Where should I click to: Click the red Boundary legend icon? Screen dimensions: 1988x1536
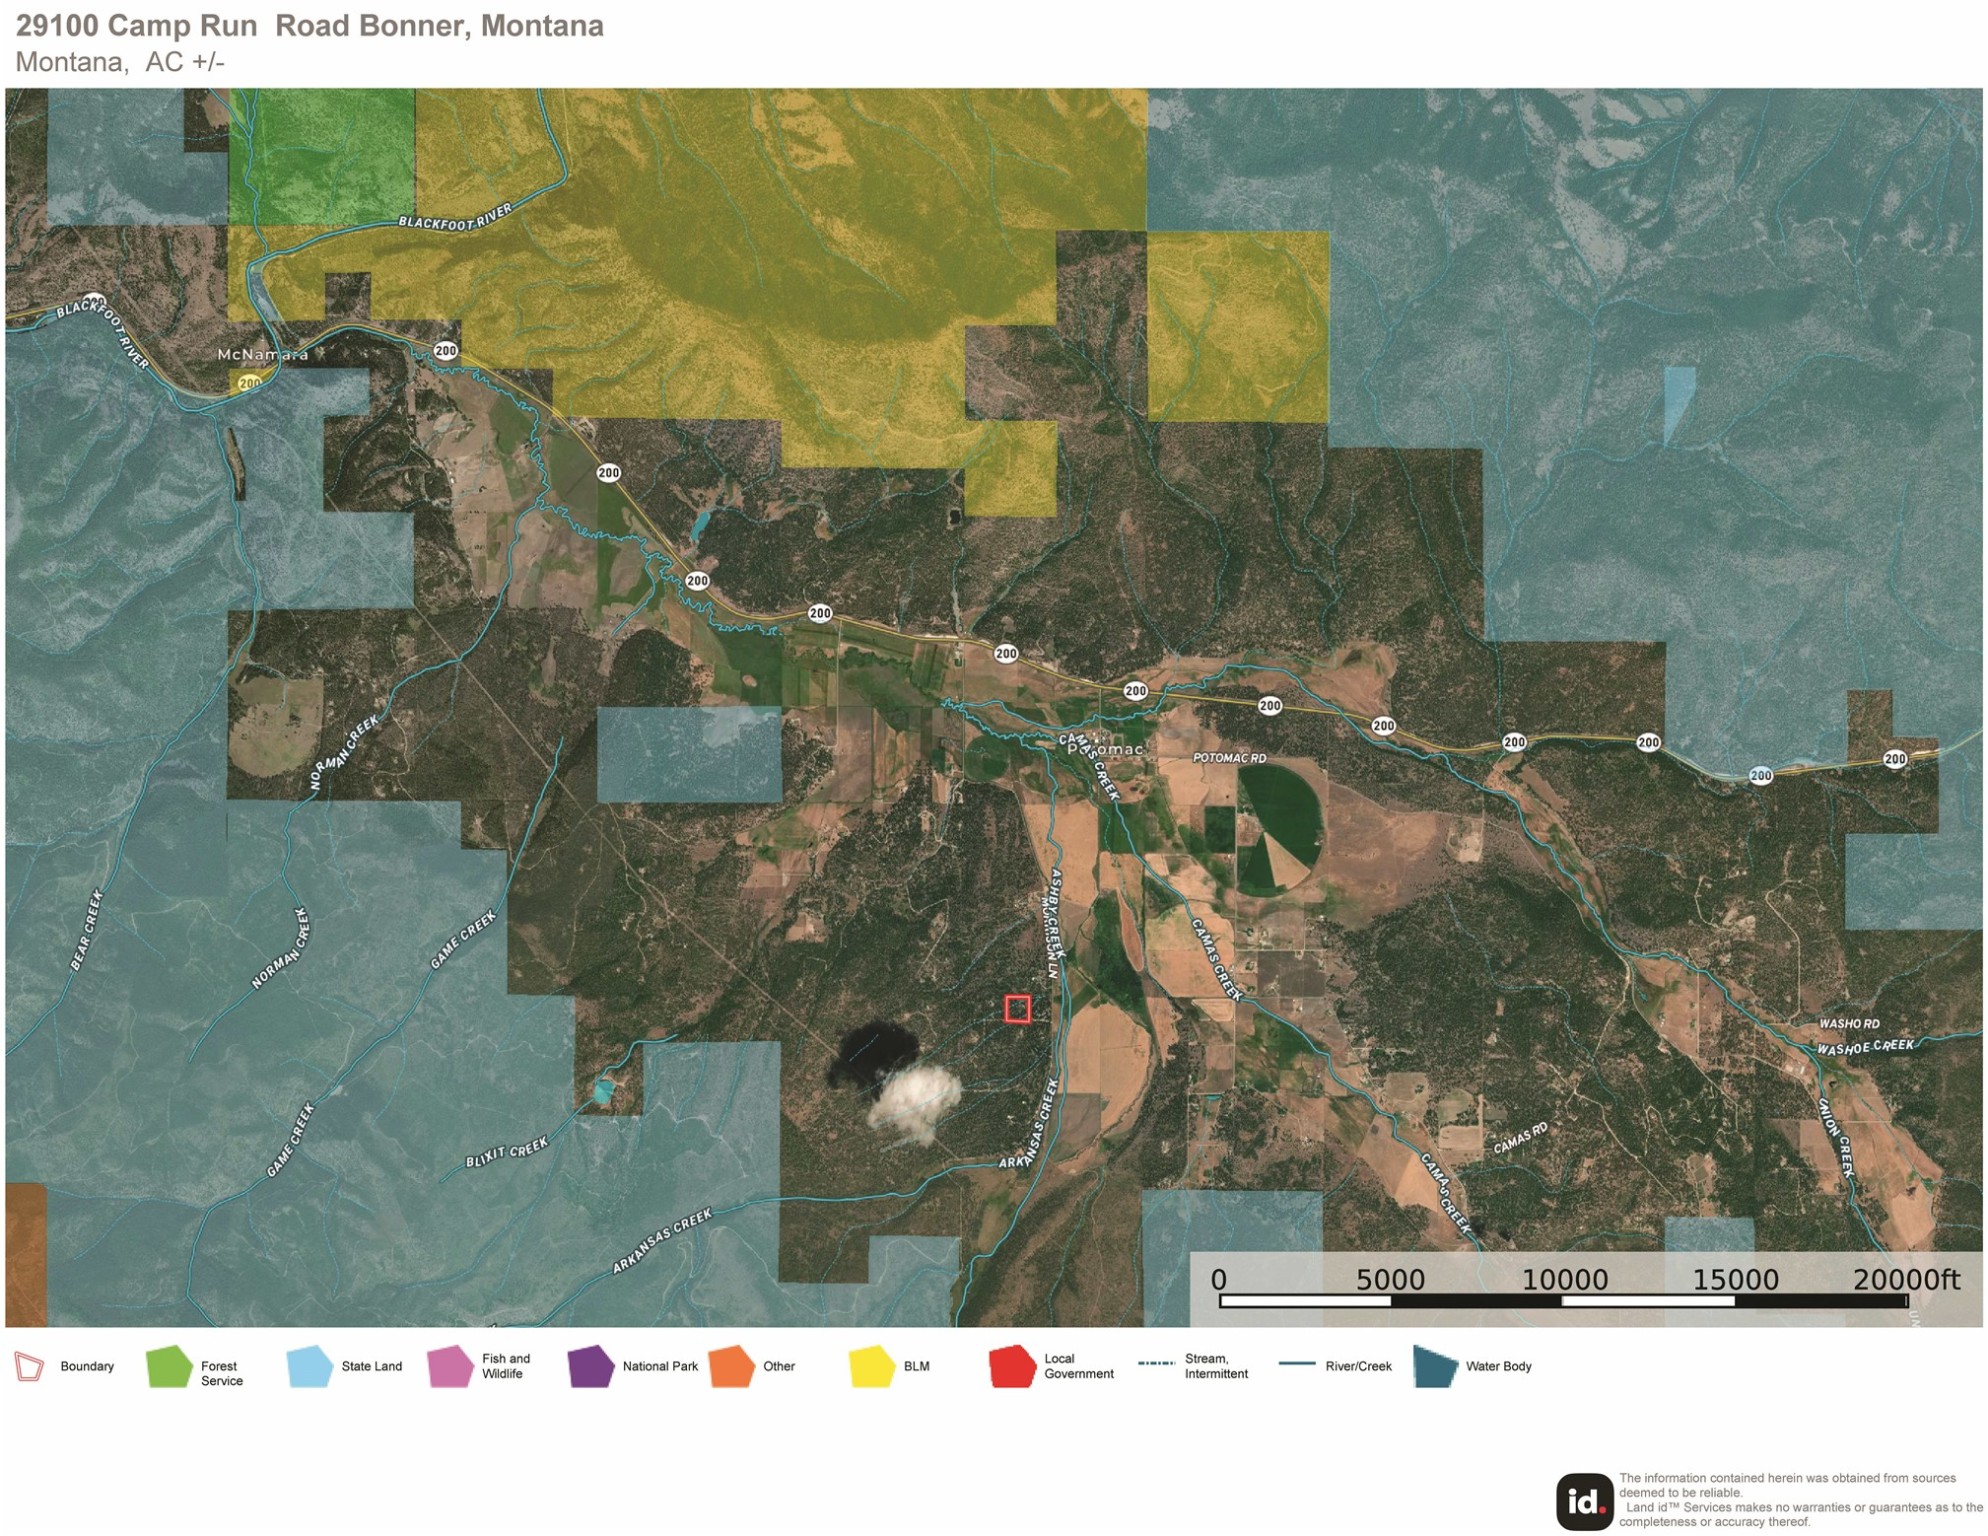[29, 1366]
